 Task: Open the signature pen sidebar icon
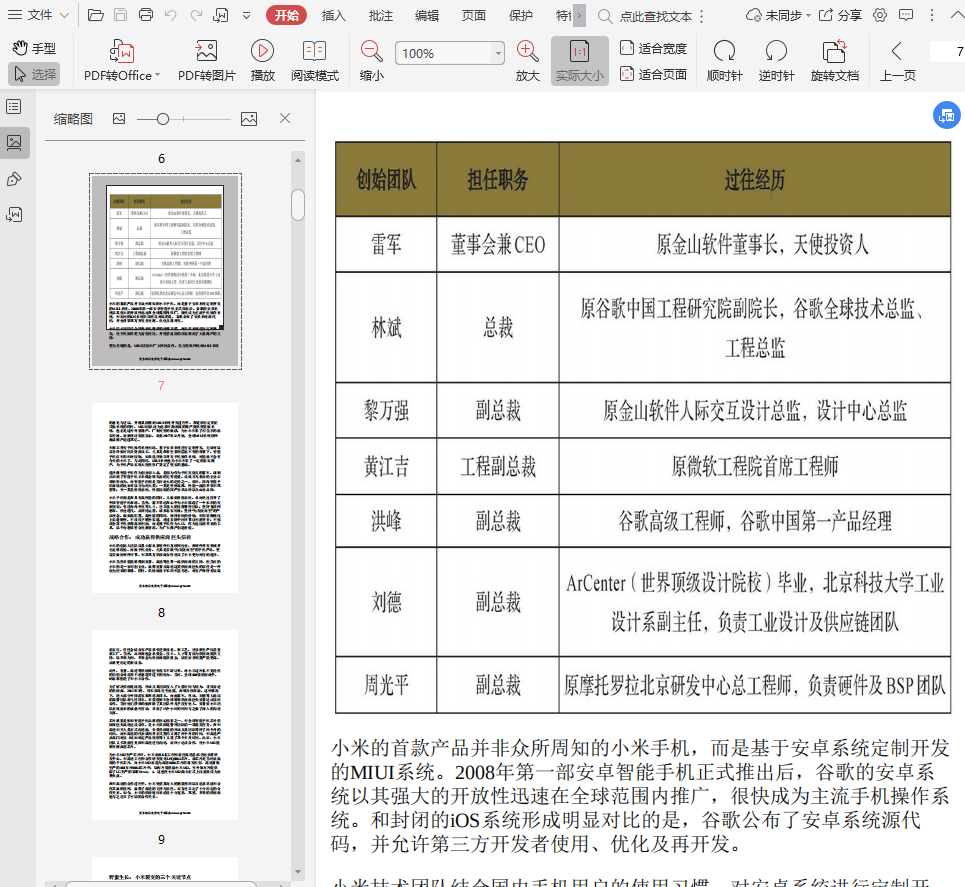click(x=14, y=179)
